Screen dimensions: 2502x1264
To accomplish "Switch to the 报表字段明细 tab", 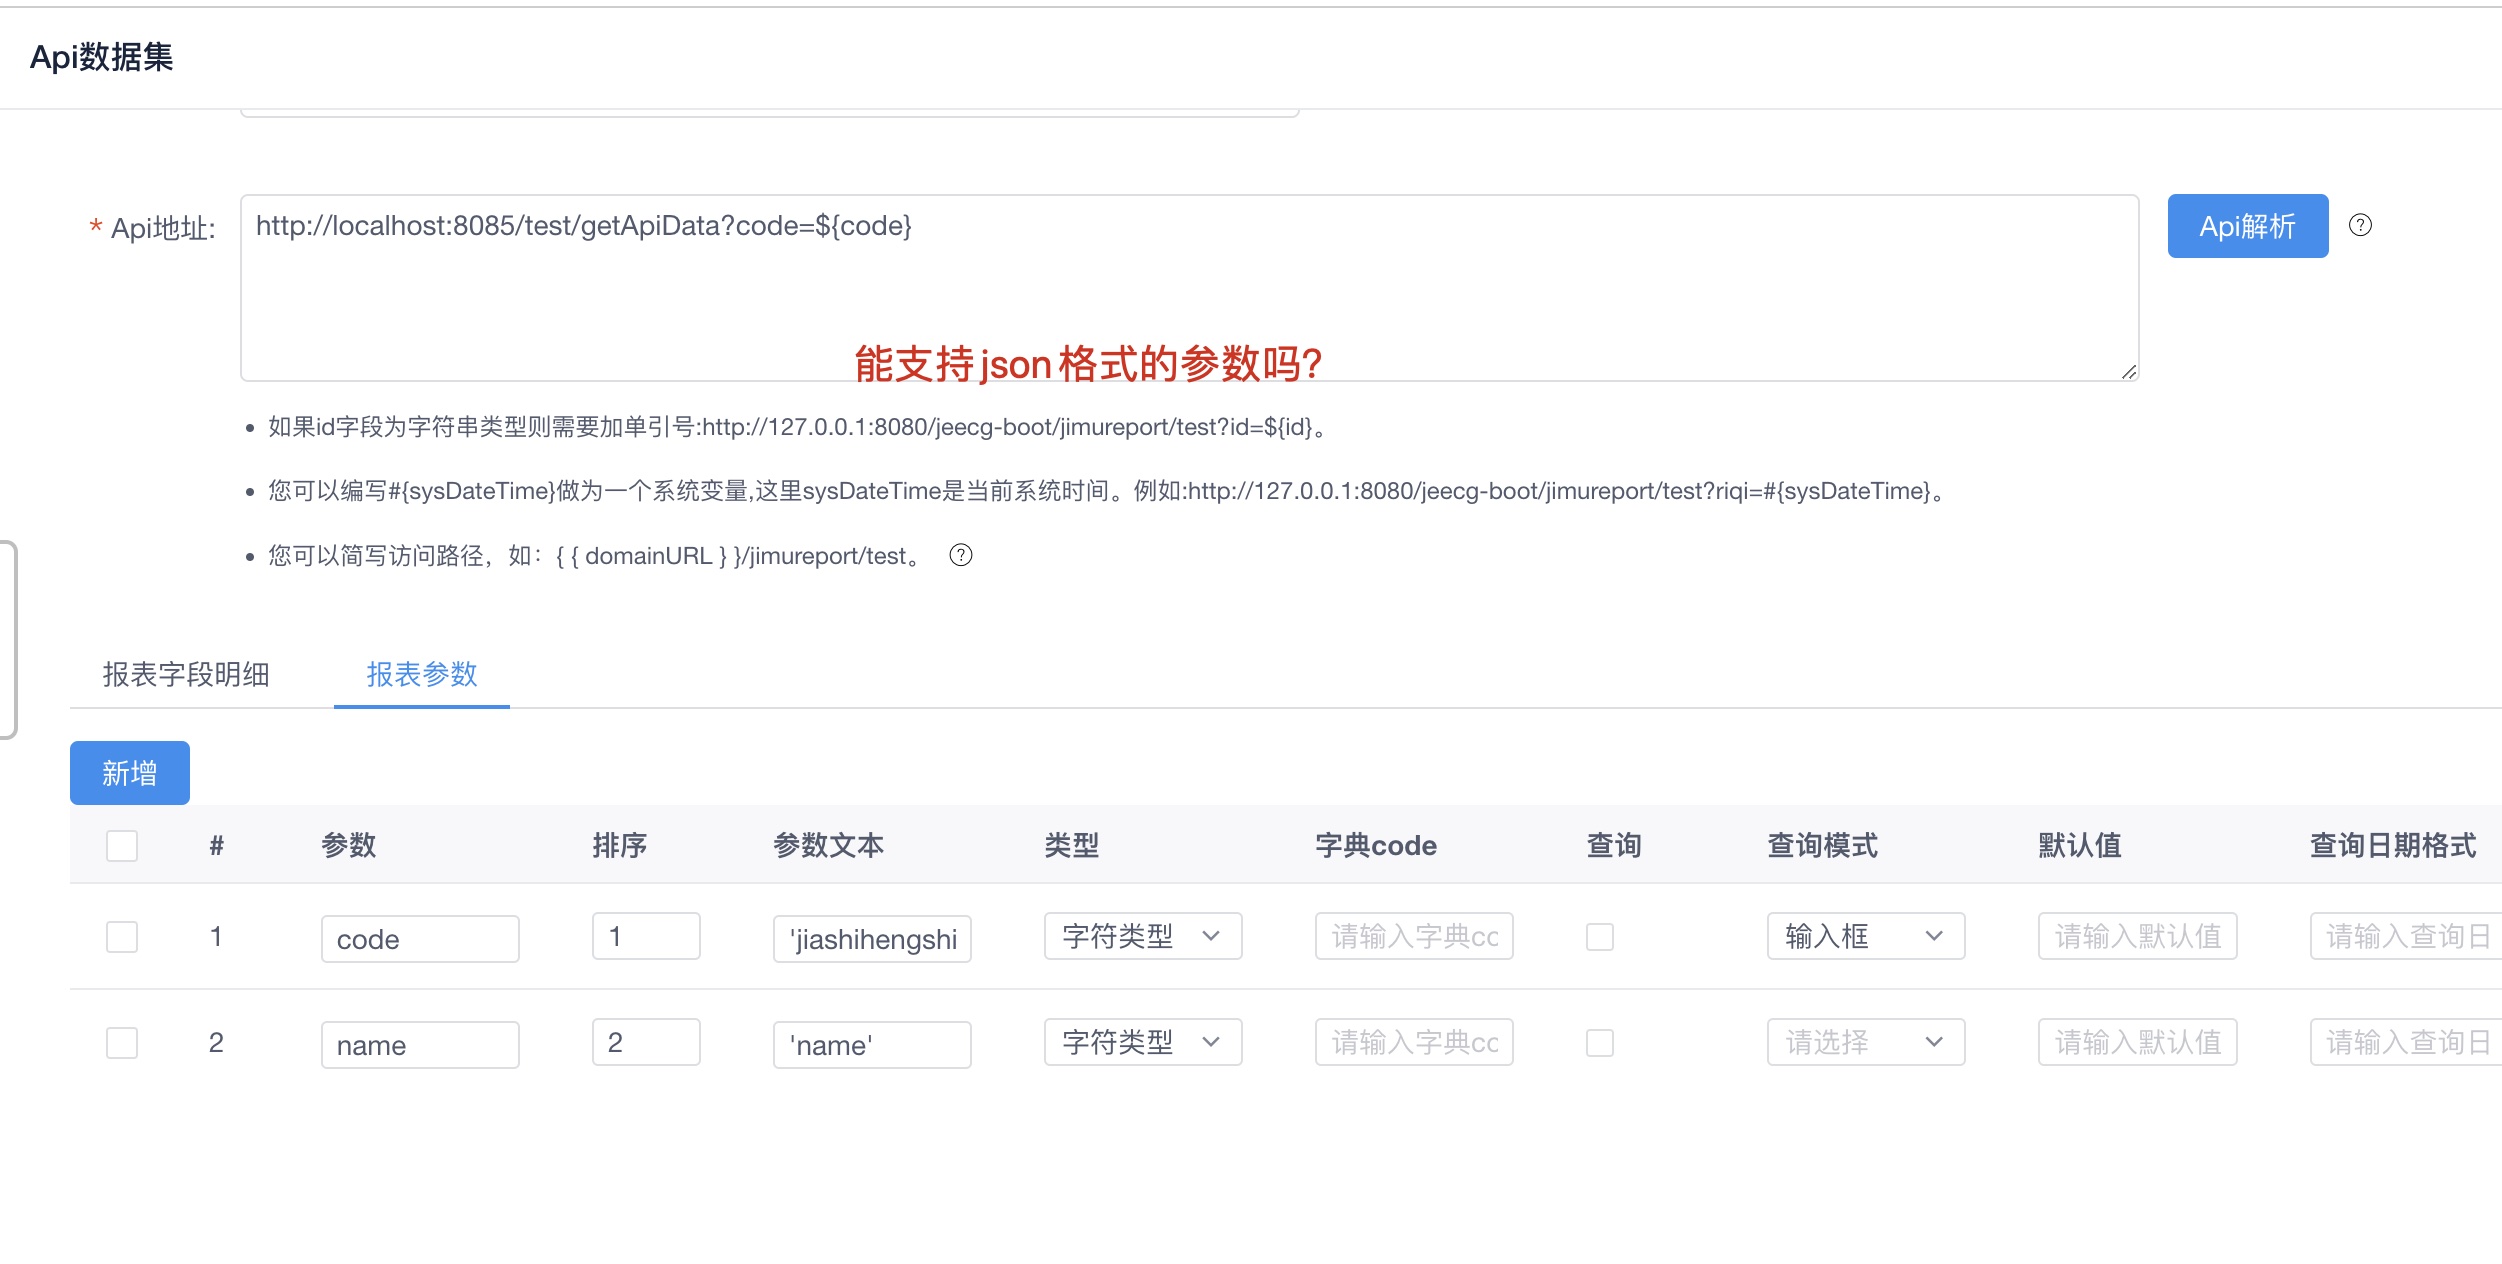I will [x=185, y=675].
